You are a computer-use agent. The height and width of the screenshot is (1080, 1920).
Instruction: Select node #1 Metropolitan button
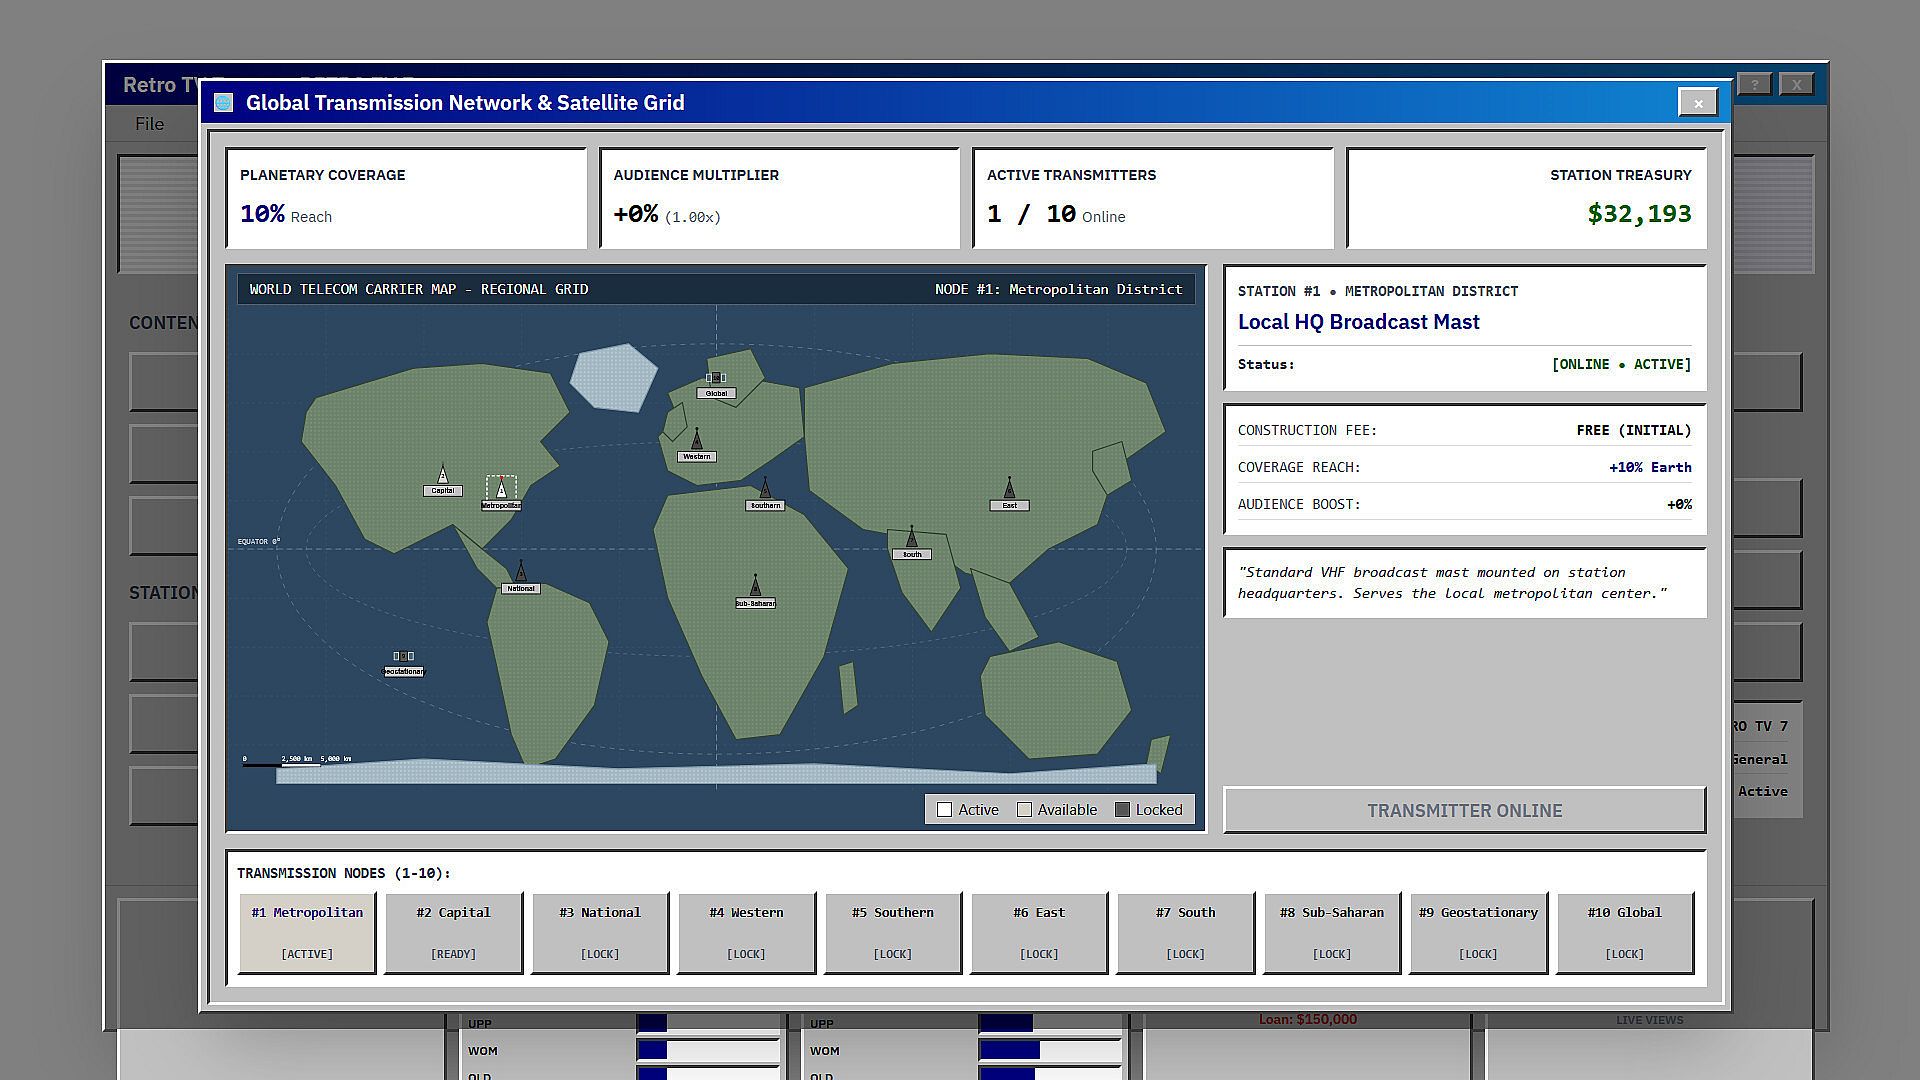coord(307,933)
